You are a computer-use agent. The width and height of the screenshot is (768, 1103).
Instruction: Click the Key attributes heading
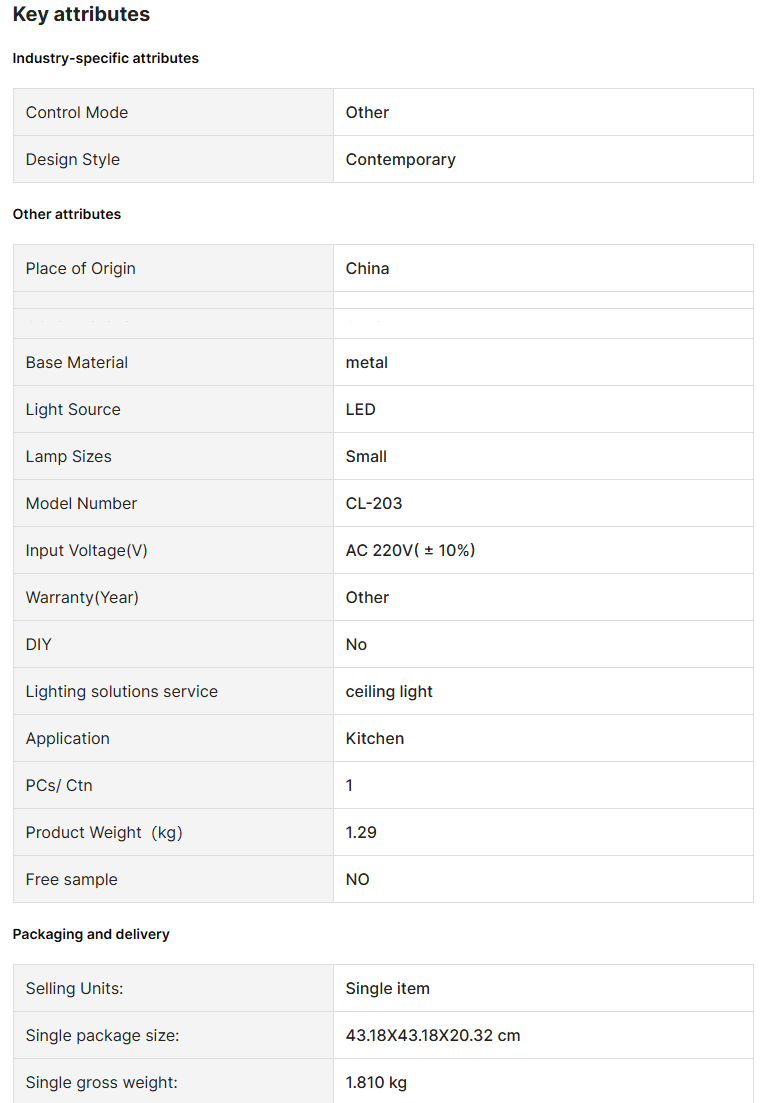(x=81, y=15)
